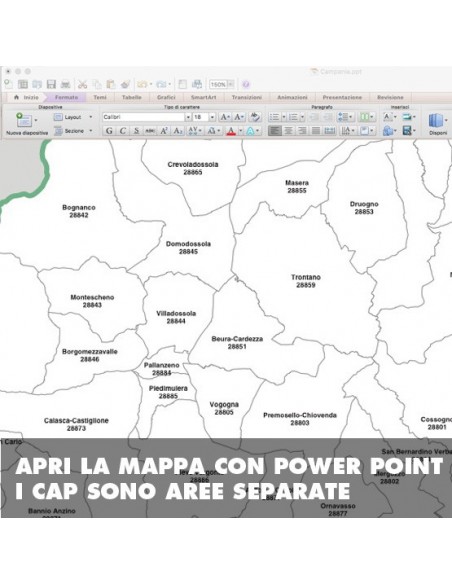The width and height of the screenshot is (452, 584).
Task: Decrease font size with A down icon
Action: coord(239,117)
